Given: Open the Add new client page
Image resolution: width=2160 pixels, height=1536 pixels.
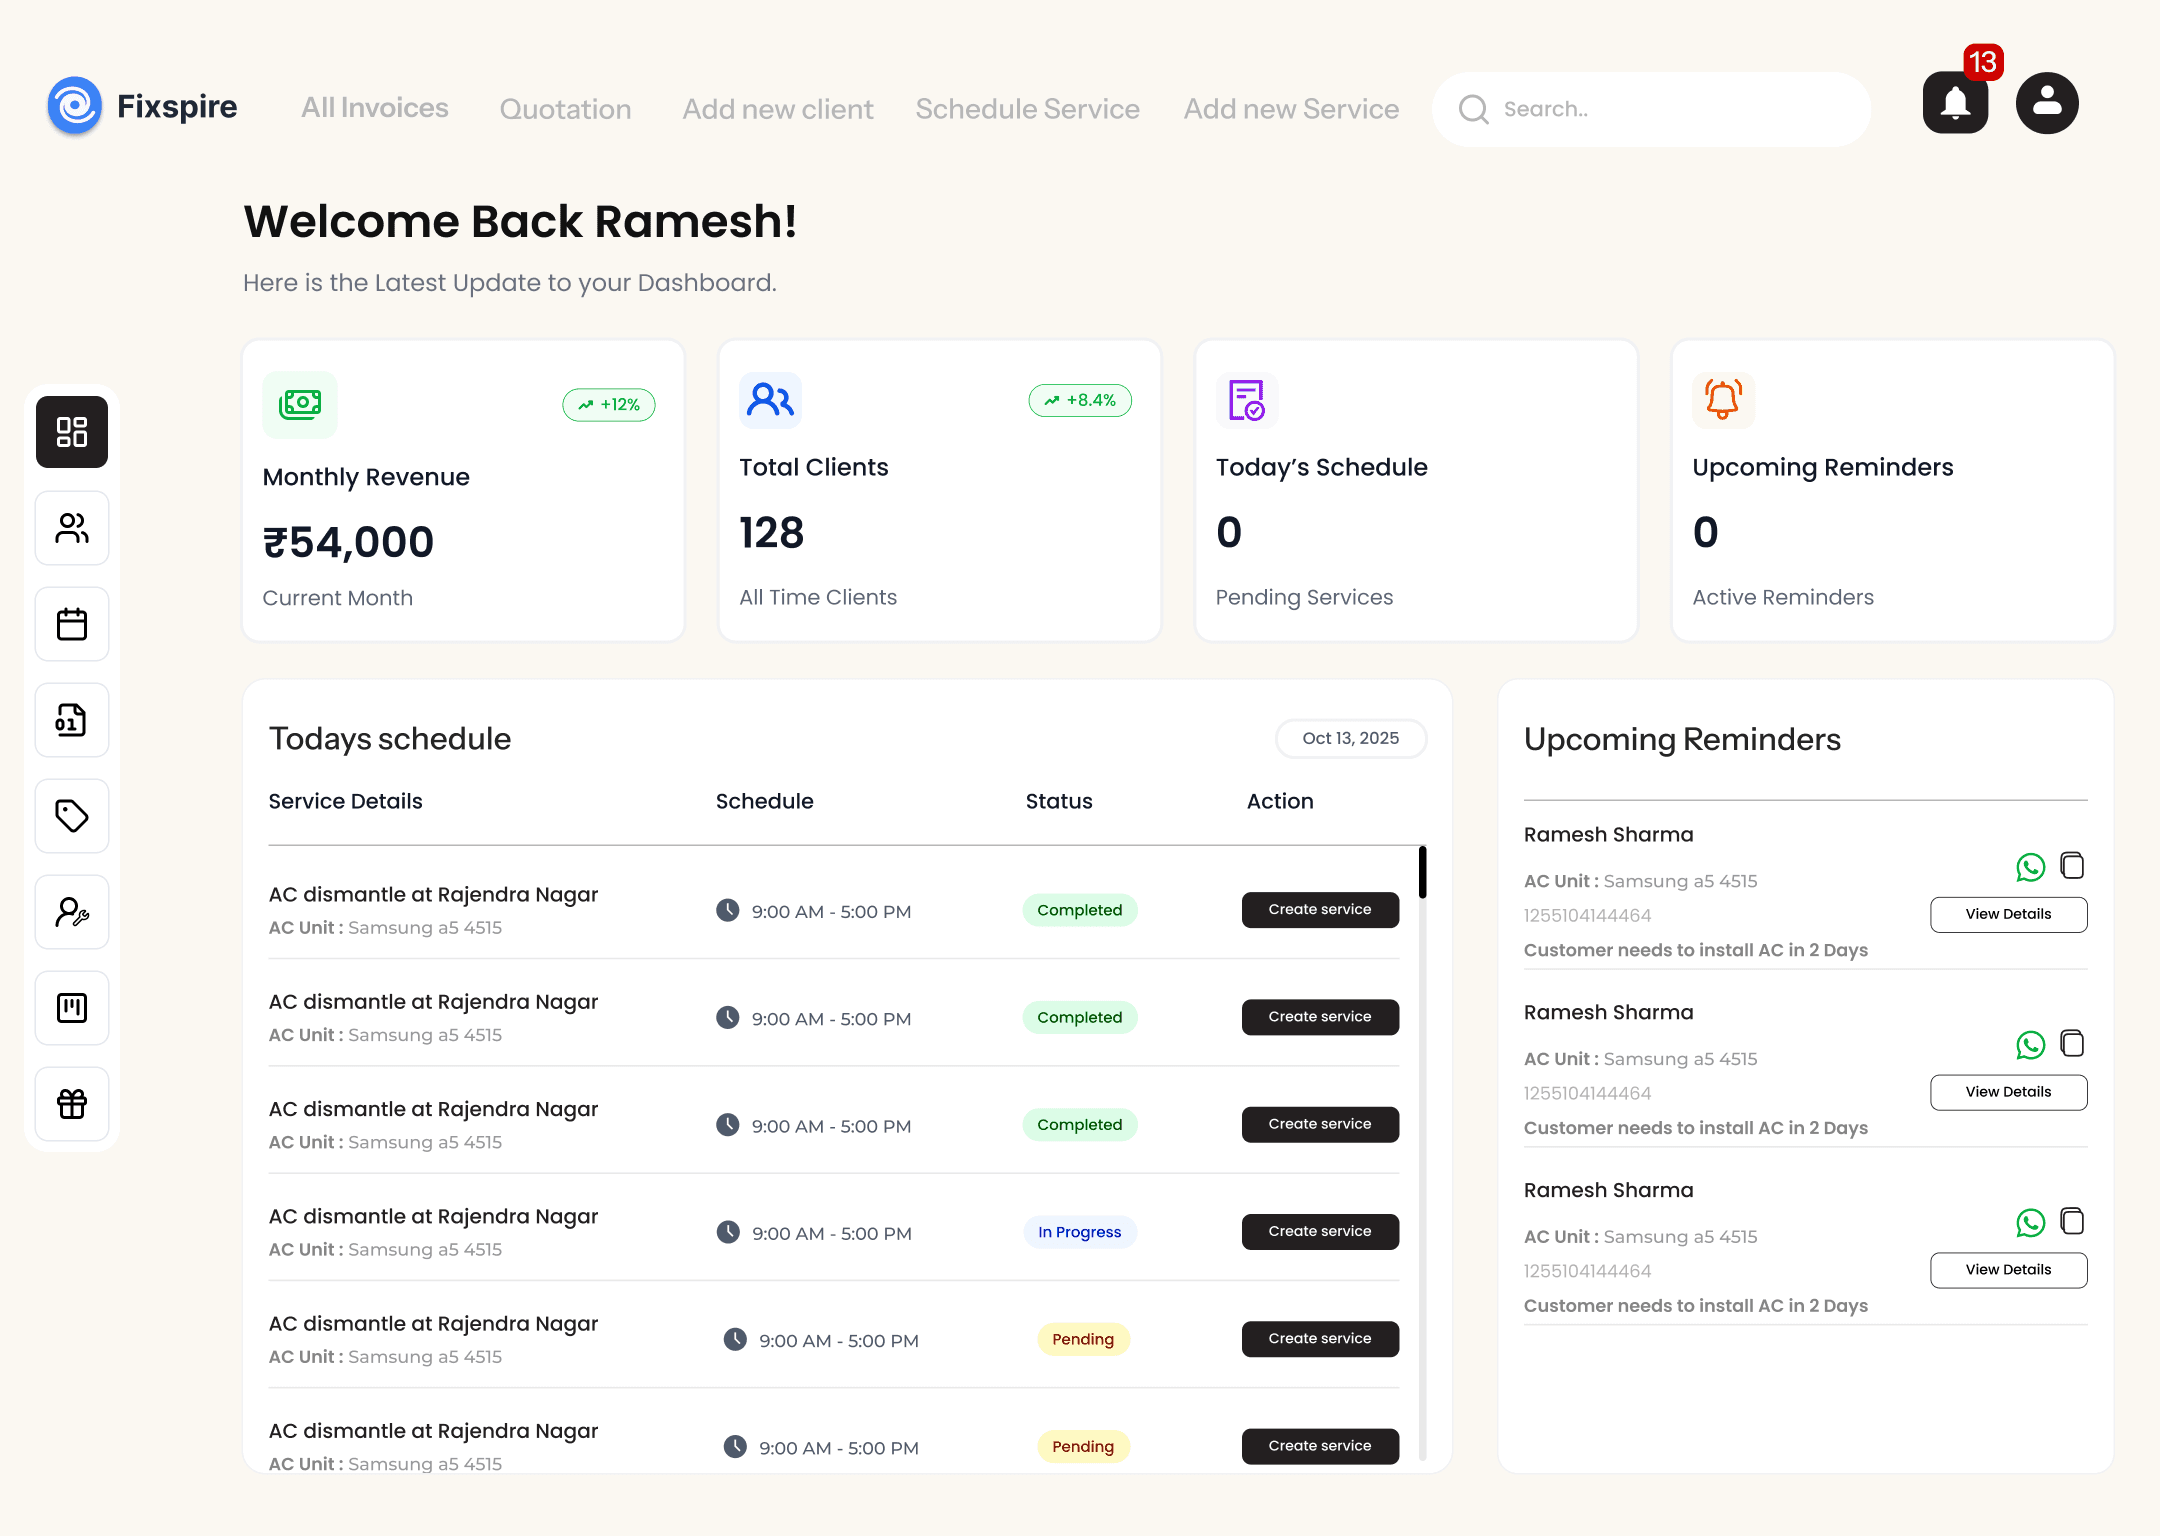Looking at the screenshot, I should (777, 108).
